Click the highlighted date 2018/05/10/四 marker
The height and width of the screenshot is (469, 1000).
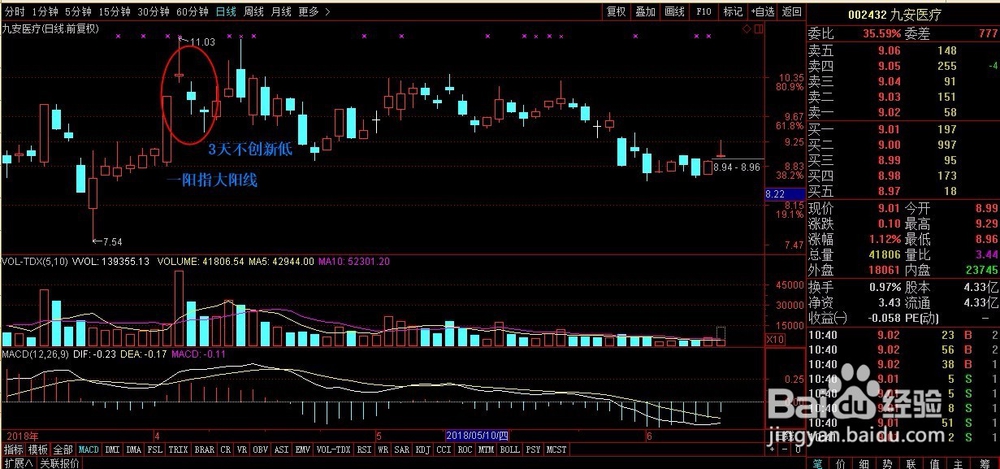tap(476, 435)
